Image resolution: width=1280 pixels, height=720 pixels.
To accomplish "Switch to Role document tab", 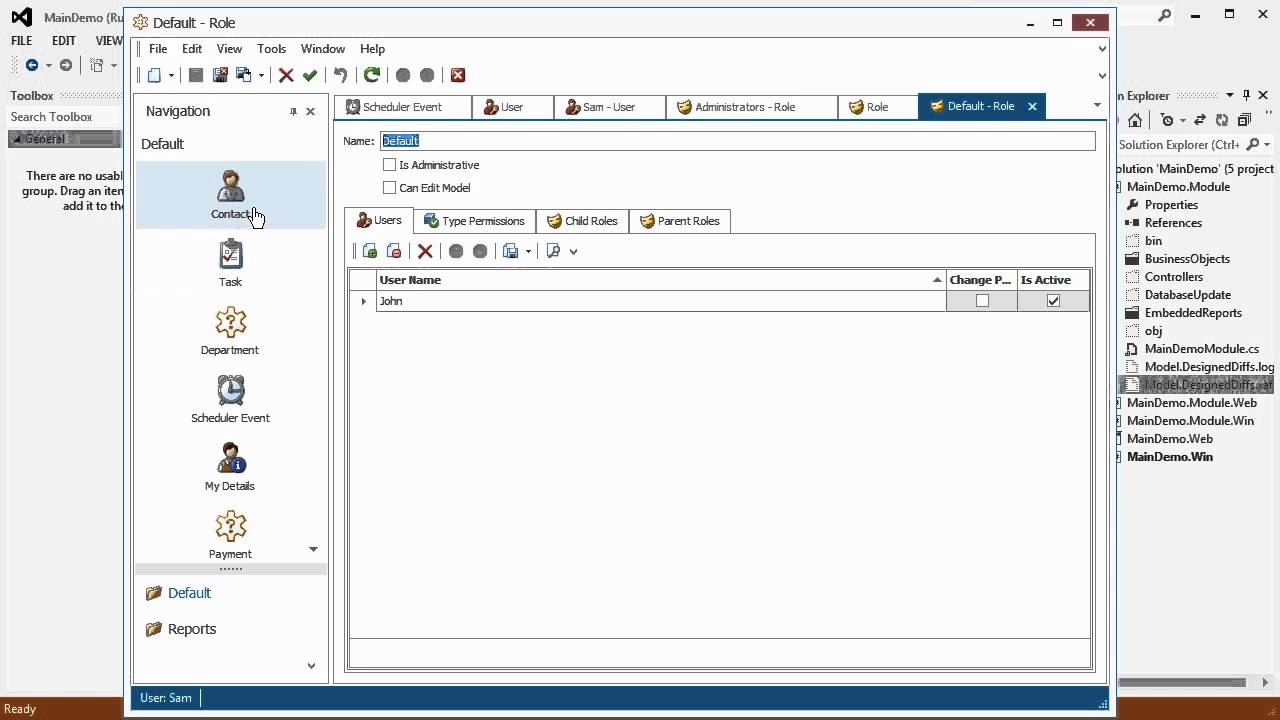I will point(877,107).
